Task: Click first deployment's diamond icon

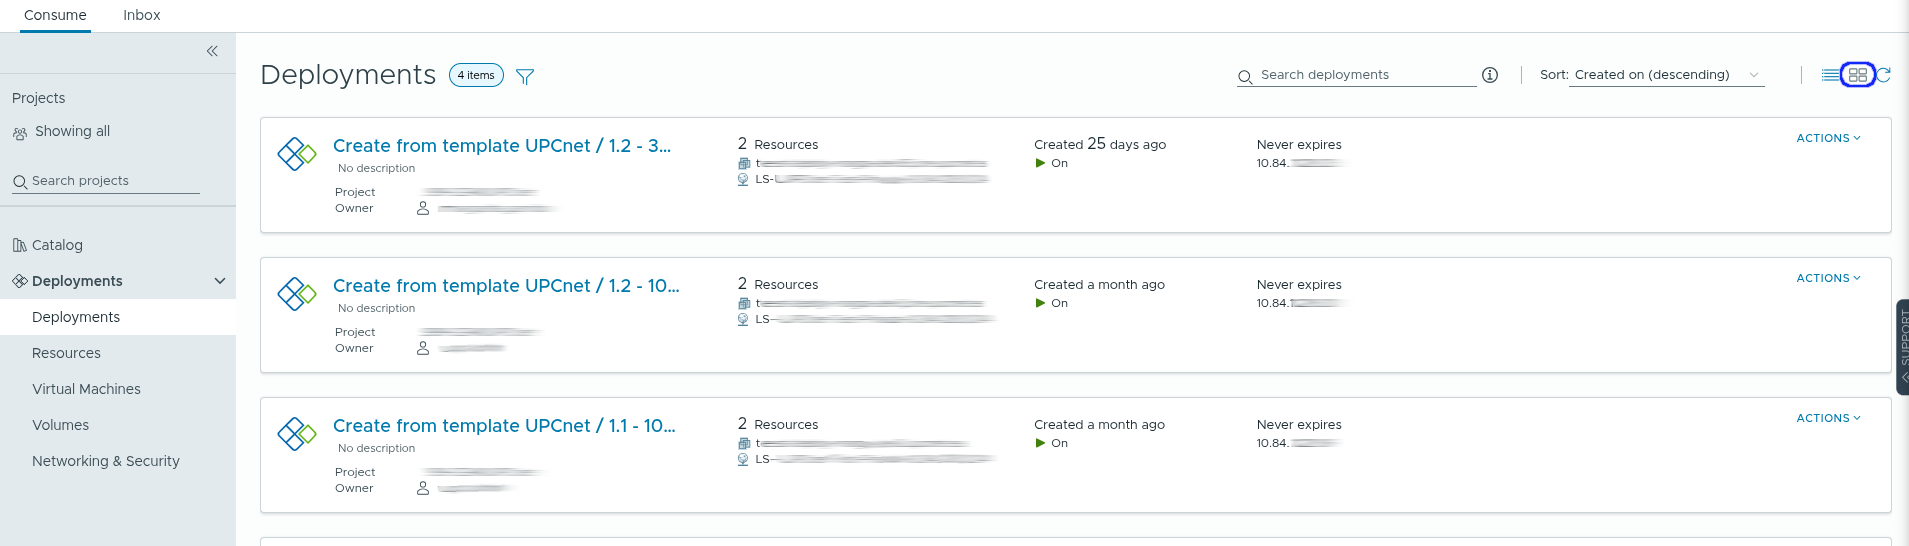Action: coord(297,154)
